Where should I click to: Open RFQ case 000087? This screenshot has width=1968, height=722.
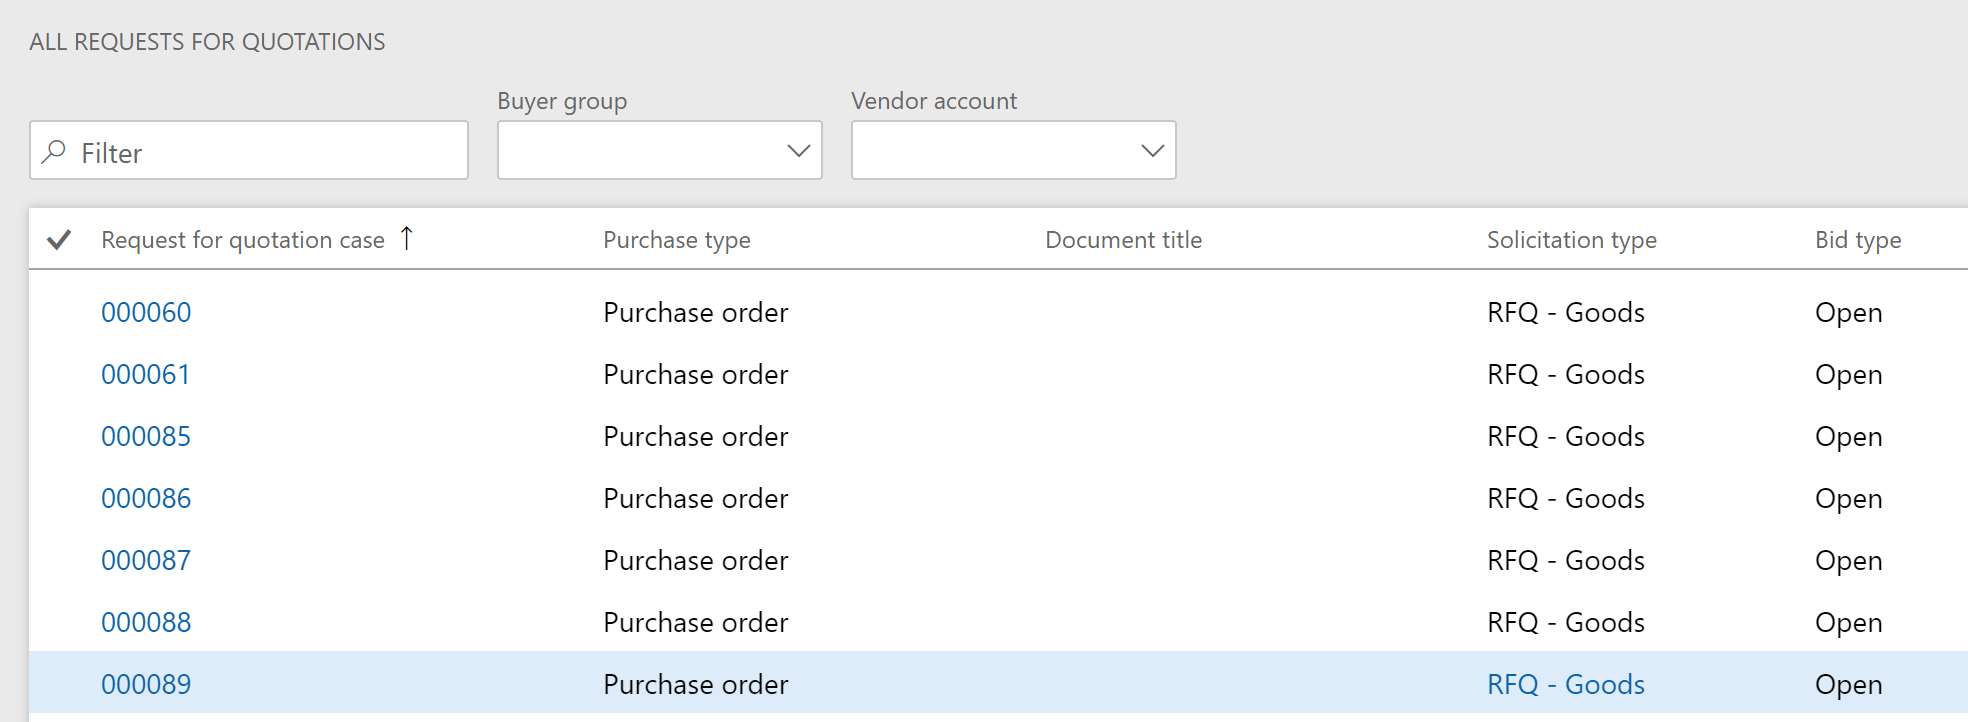click(x=146, y=561)
